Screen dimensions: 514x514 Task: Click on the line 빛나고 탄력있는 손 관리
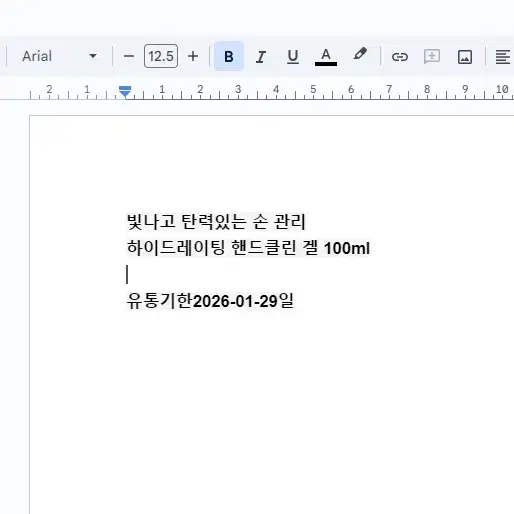[216, 222]
